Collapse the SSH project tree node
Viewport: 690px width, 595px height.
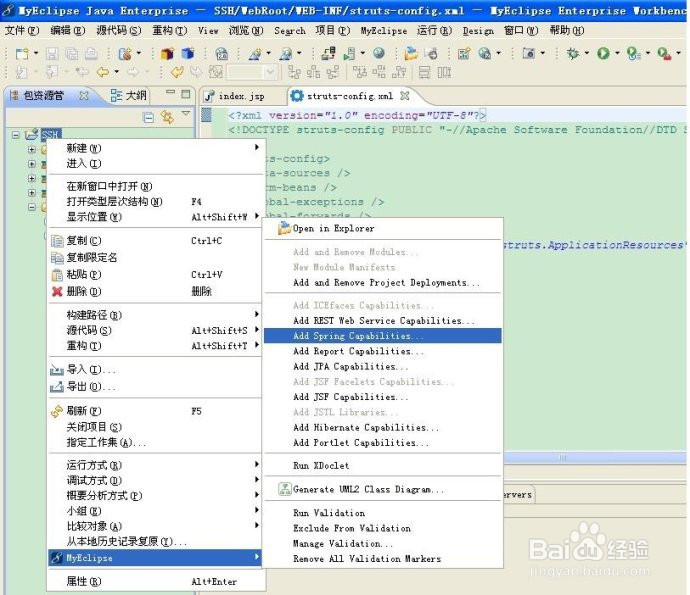point(16,135)
